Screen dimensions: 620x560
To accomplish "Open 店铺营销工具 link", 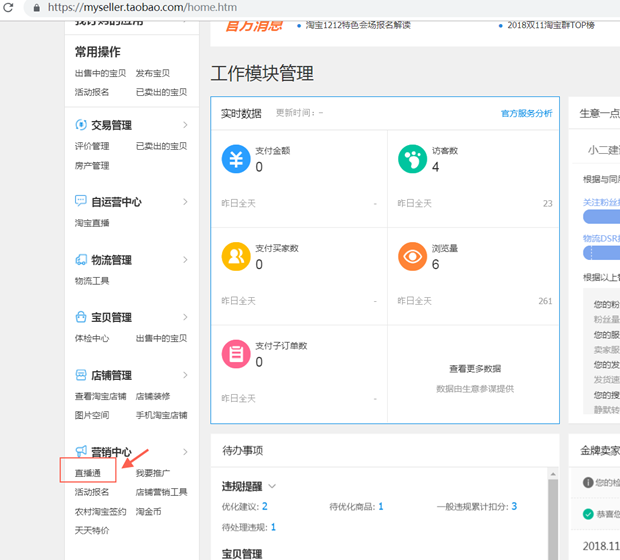I will pyautogui.click(x=161, y=492).
